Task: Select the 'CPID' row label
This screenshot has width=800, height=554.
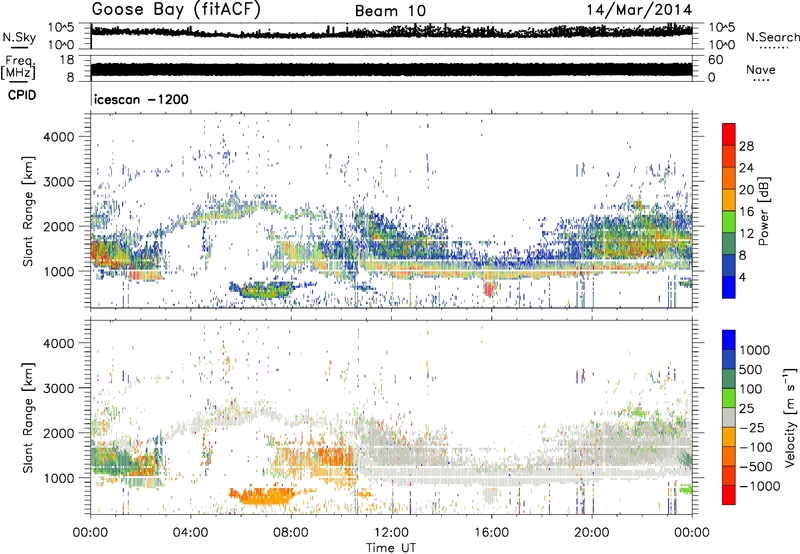Action: (22, 95)
